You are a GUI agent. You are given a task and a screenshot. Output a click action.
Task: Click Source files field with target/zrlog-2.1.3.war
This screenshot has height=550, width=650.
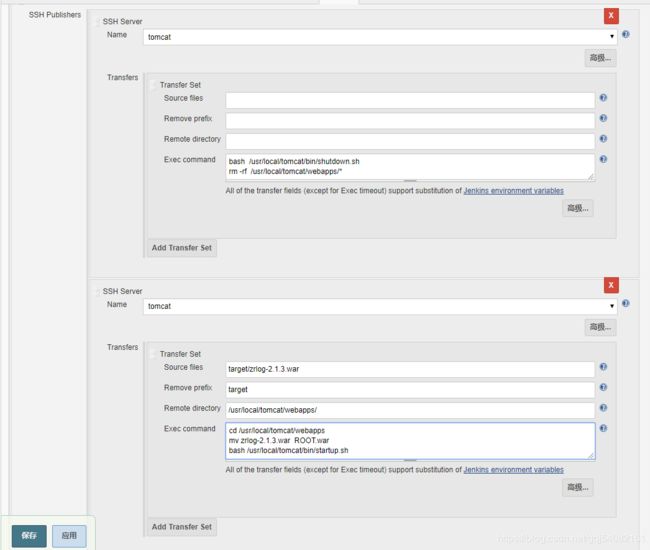(x=410, y=369)
